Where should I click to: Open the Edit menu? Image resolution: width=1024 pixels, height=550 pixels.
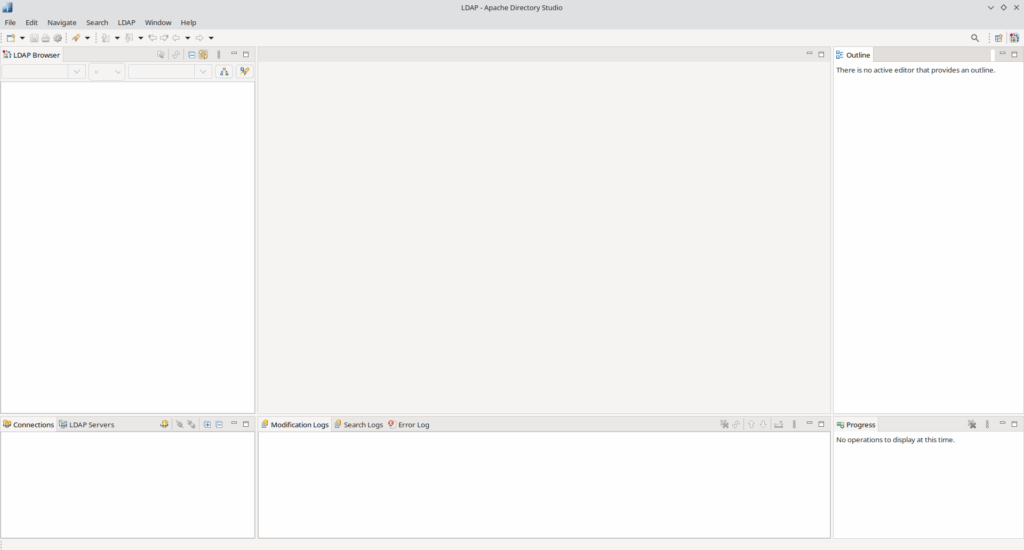[31, 22]
